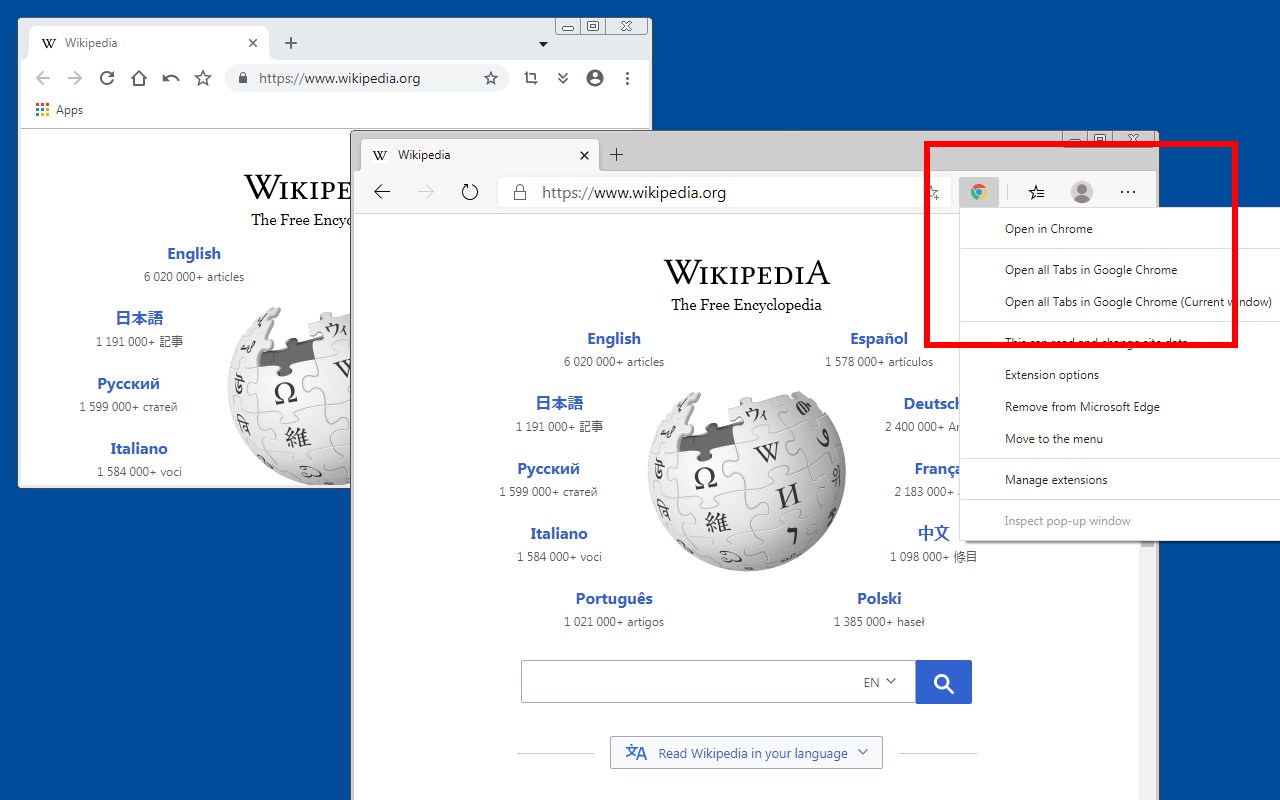The width and height of the screenshot is (1280, 800).
Task: Click the home icon in the Chrome toolbar
Action: point(139,78)
